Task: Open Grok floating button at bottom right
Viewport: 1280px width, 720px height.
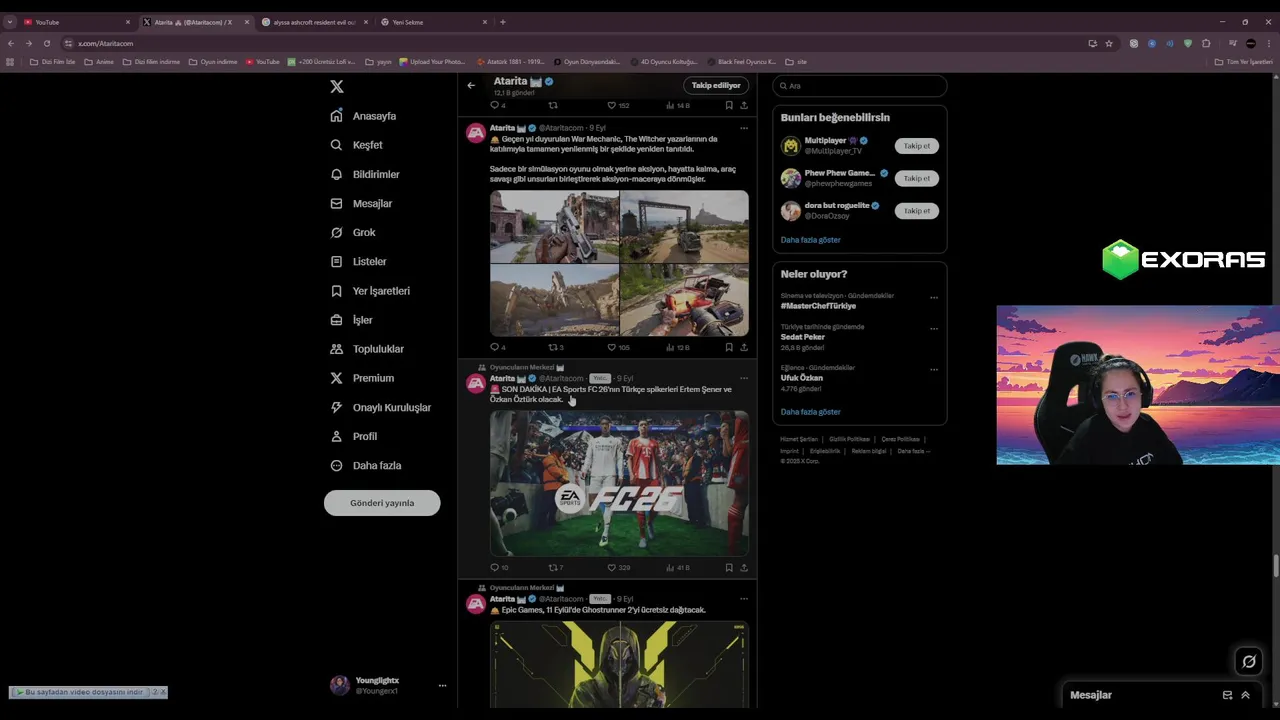Action: coord(1249,661)
